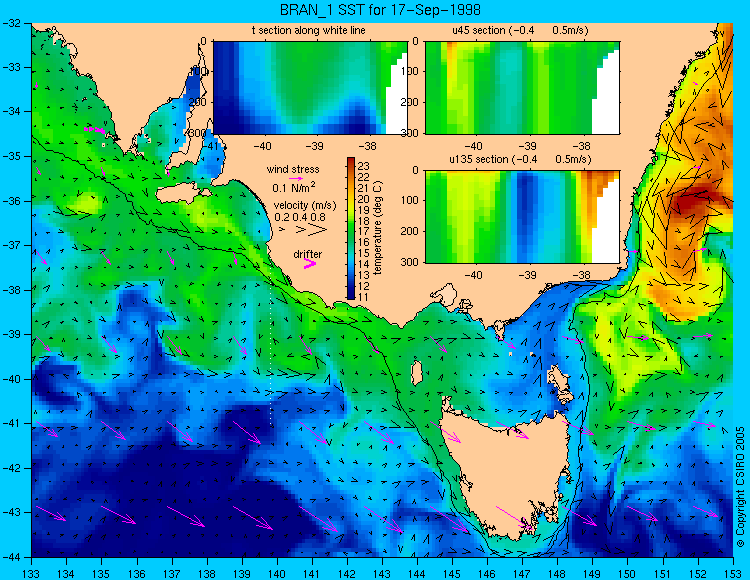Click longitude label 136 on x-axis
The height and width of the screenshot is (580, 750).
point(136,573)
